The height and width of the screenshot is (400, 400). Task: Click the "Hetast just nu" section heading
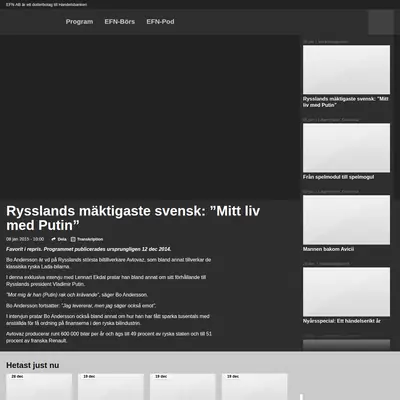33,365
